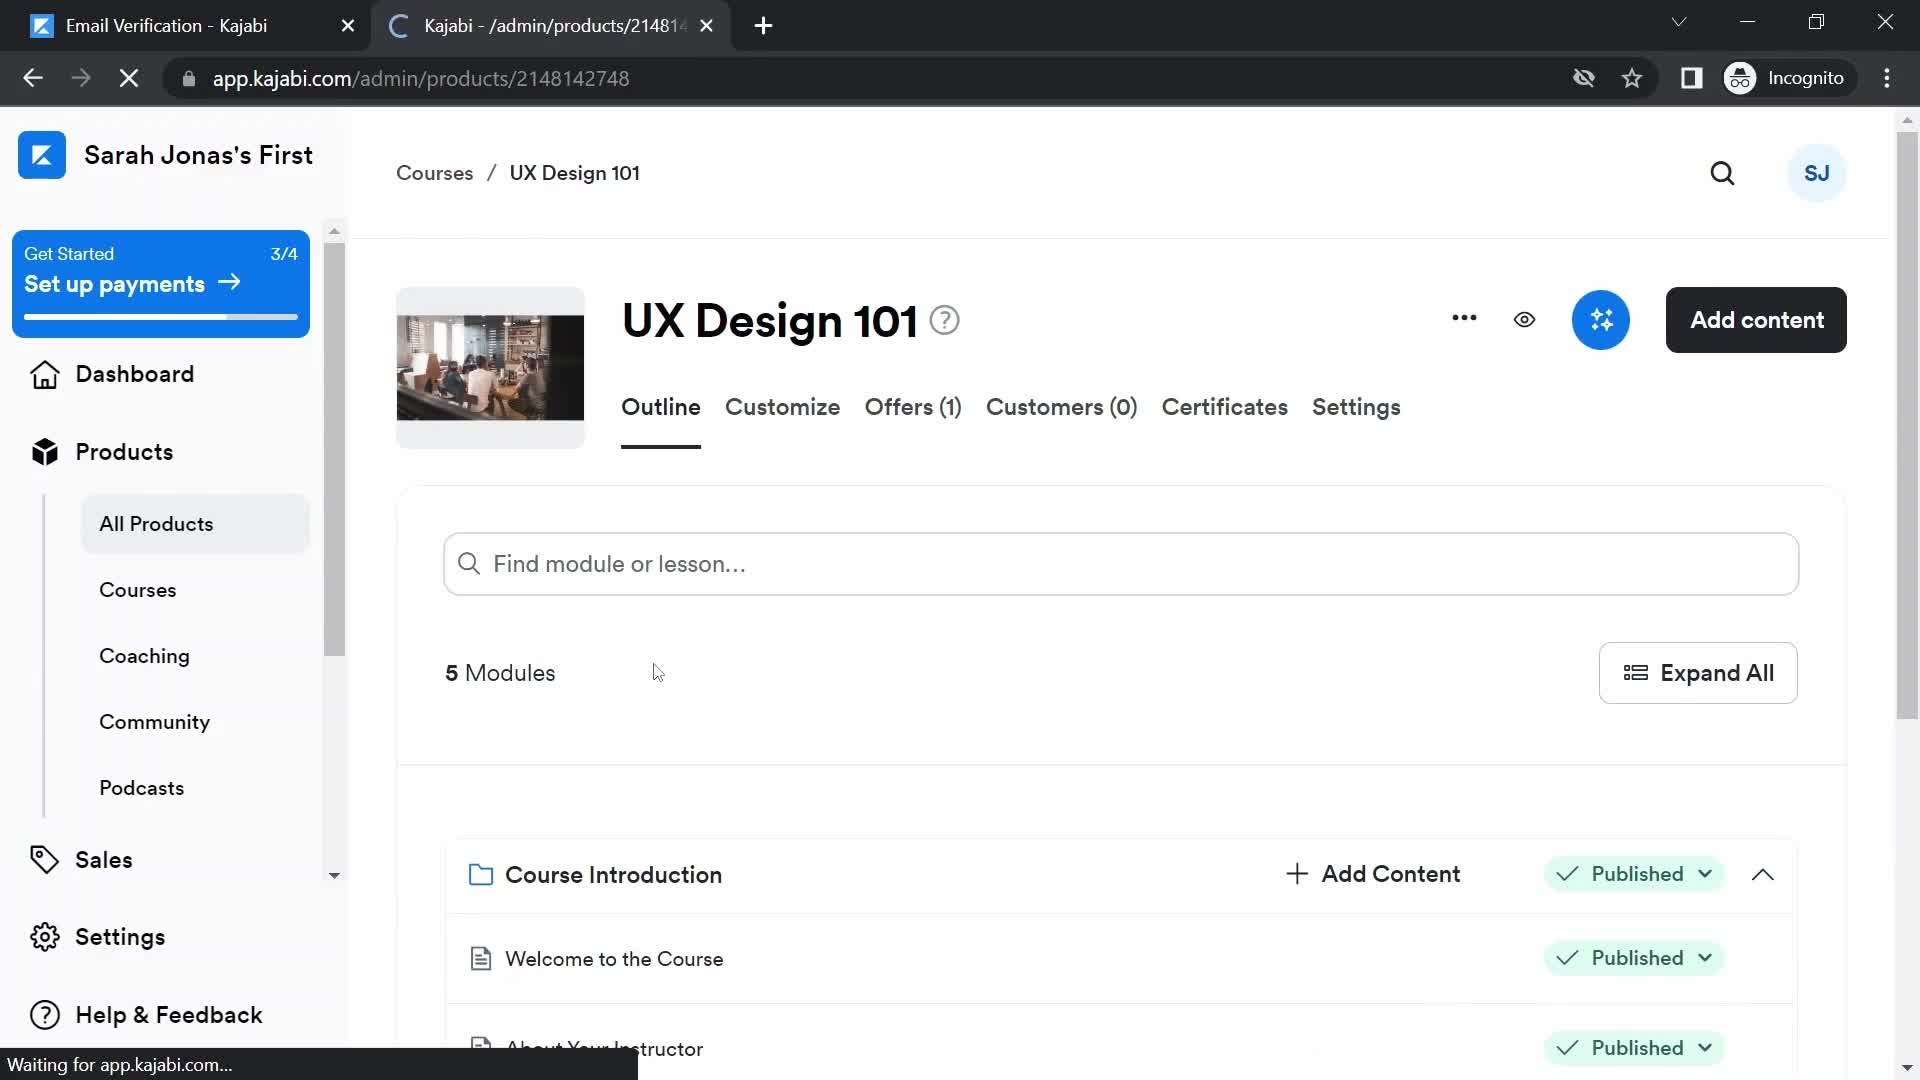Click the Help & Feedback question icon
The image size is (1920, 1080).
click(45, 1015)
